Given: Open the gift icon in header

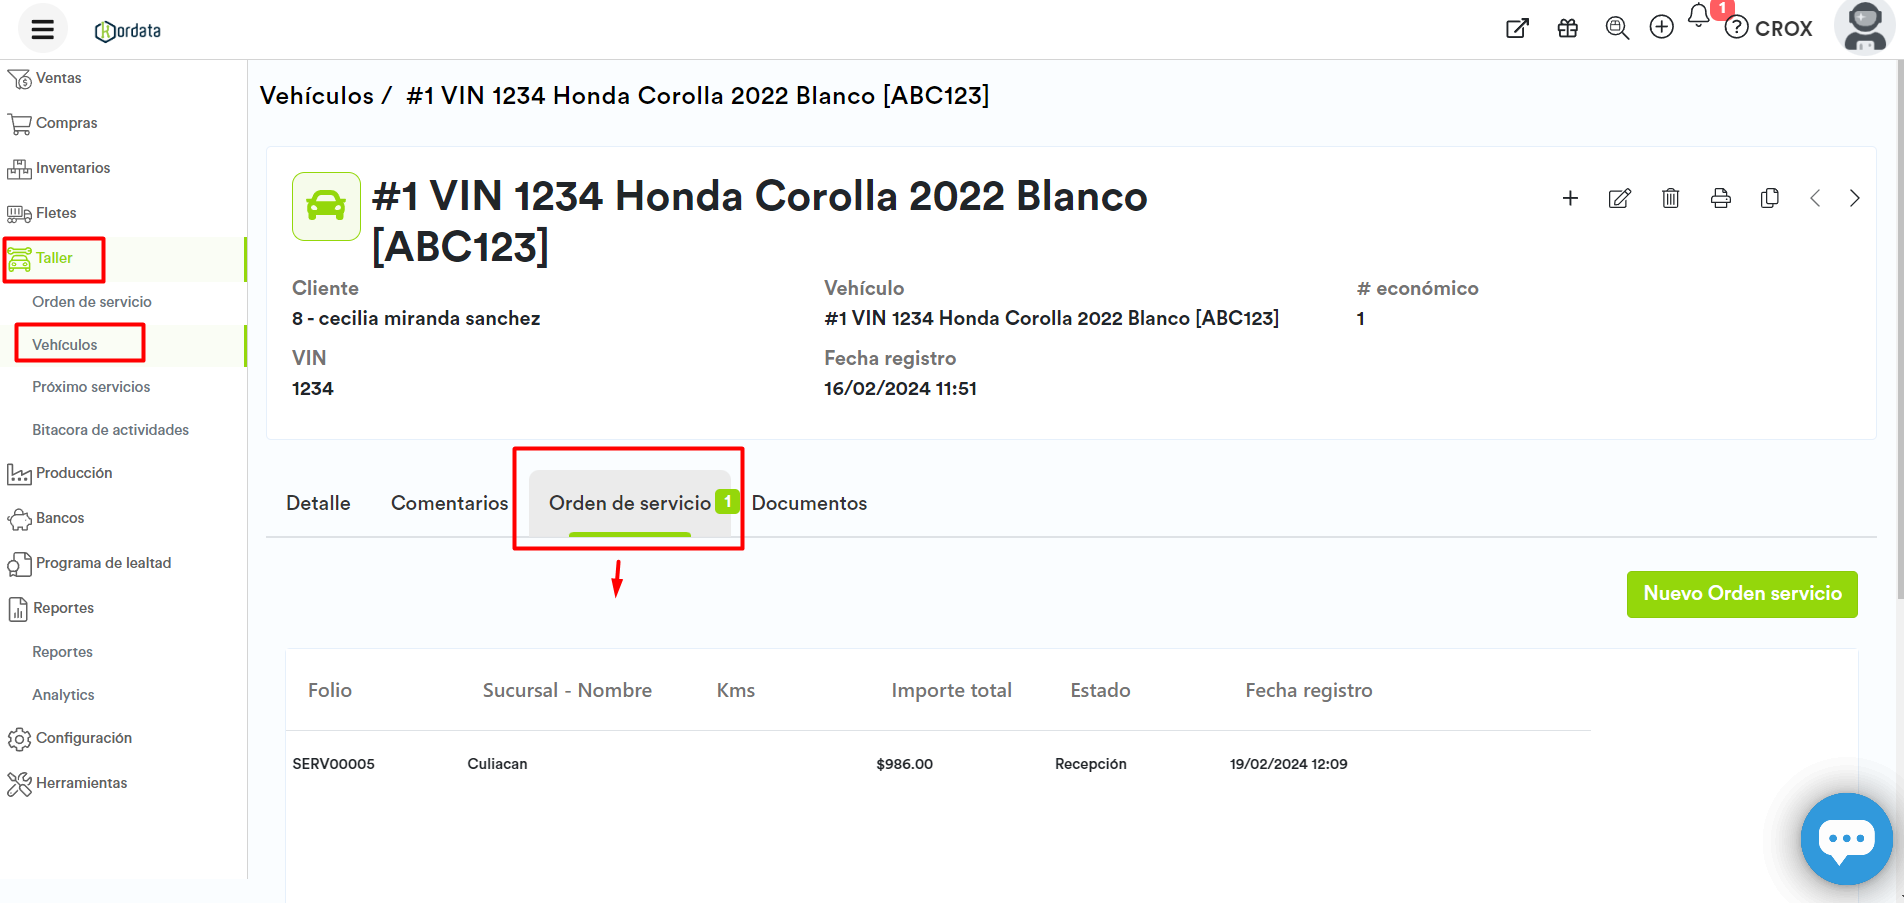Looking at the screenshot, I should (1567, 28).
